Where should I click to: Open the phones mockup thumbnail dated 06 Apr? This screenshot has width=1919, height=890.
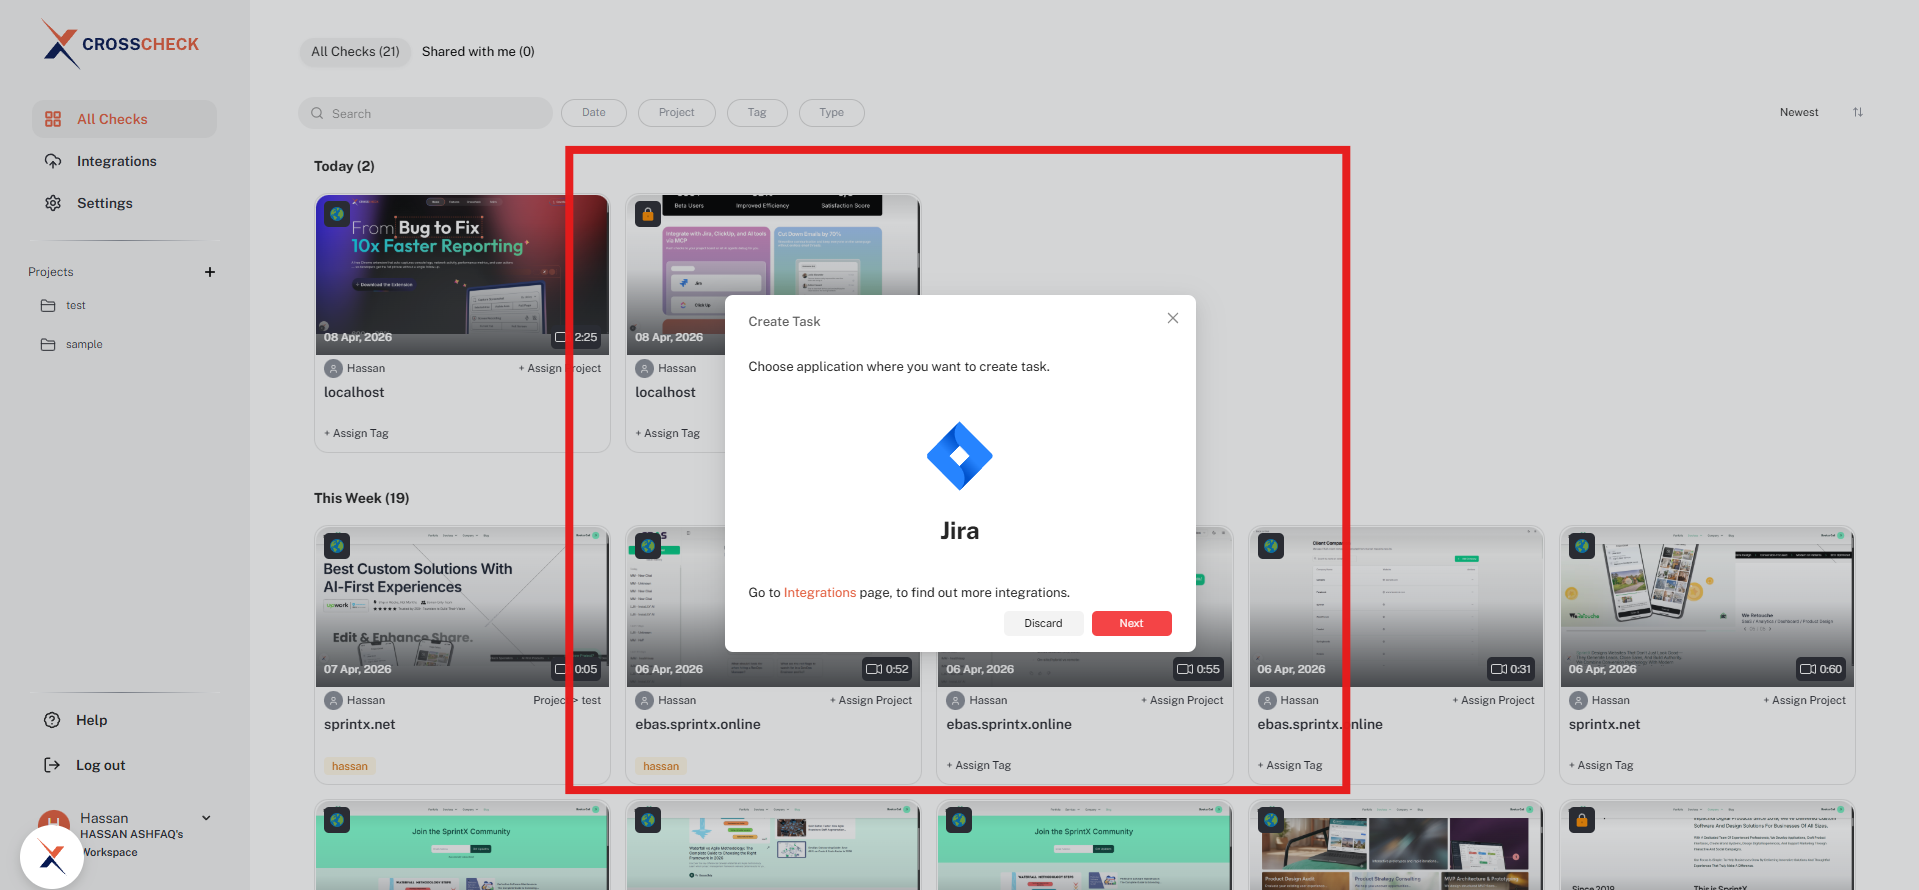[x=1707, y=607]
